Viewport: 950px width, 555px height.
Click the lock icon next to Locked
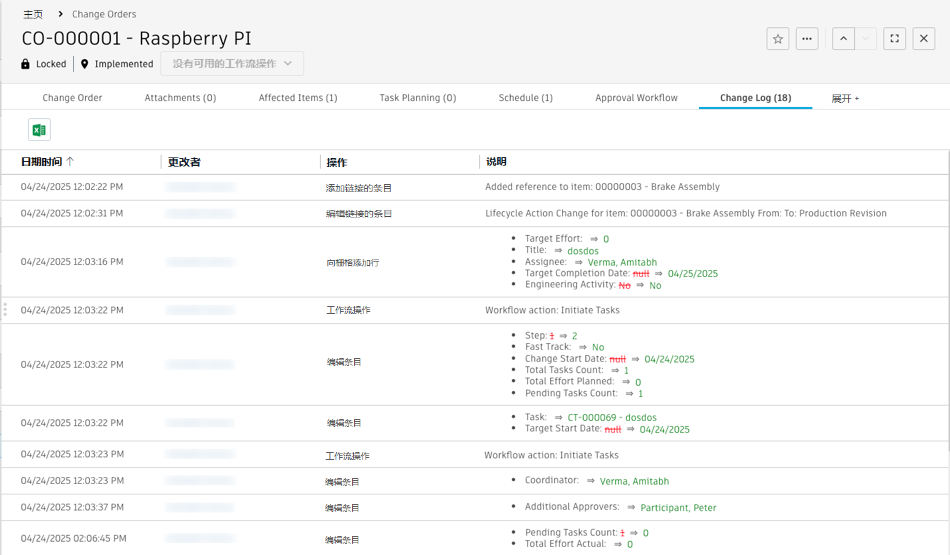coord(25,64)
